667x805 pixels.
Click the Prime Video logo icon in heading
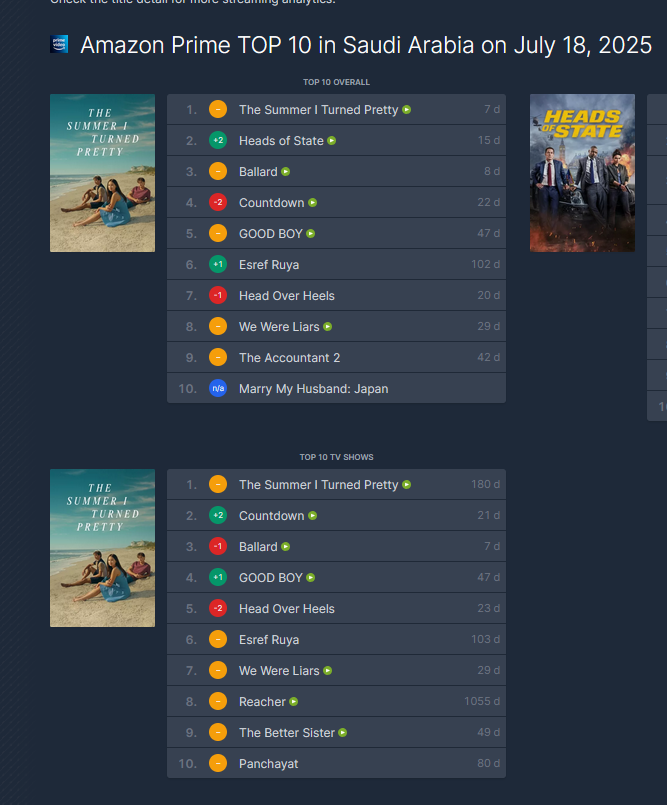pyautogui.click(x=59, y=45)
